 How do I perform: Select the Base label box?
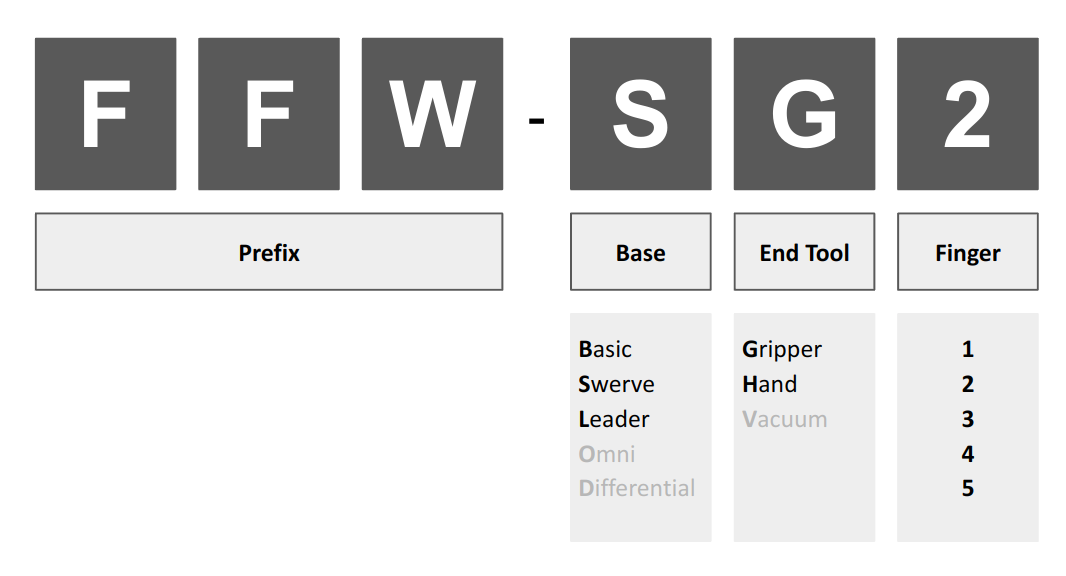(x=640, y=252)
